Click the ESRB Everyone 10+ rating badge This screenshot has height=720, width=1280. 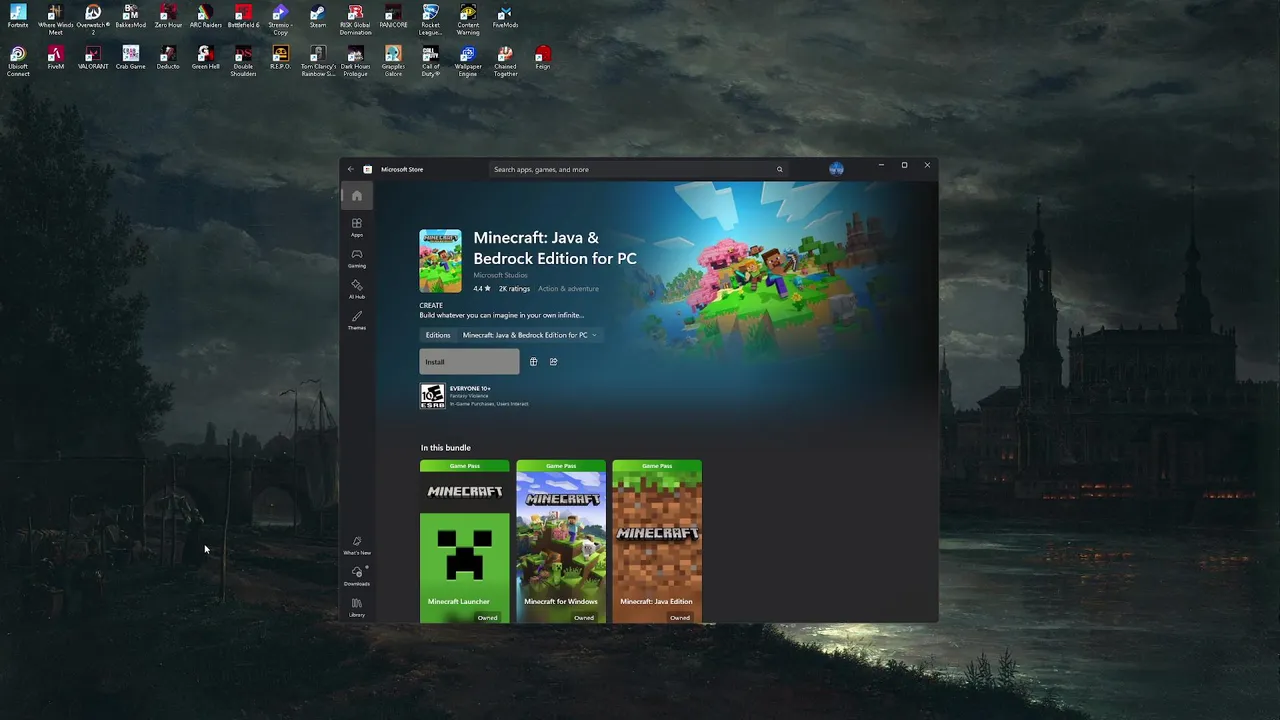pyautogui.click(x=432, y=396)
